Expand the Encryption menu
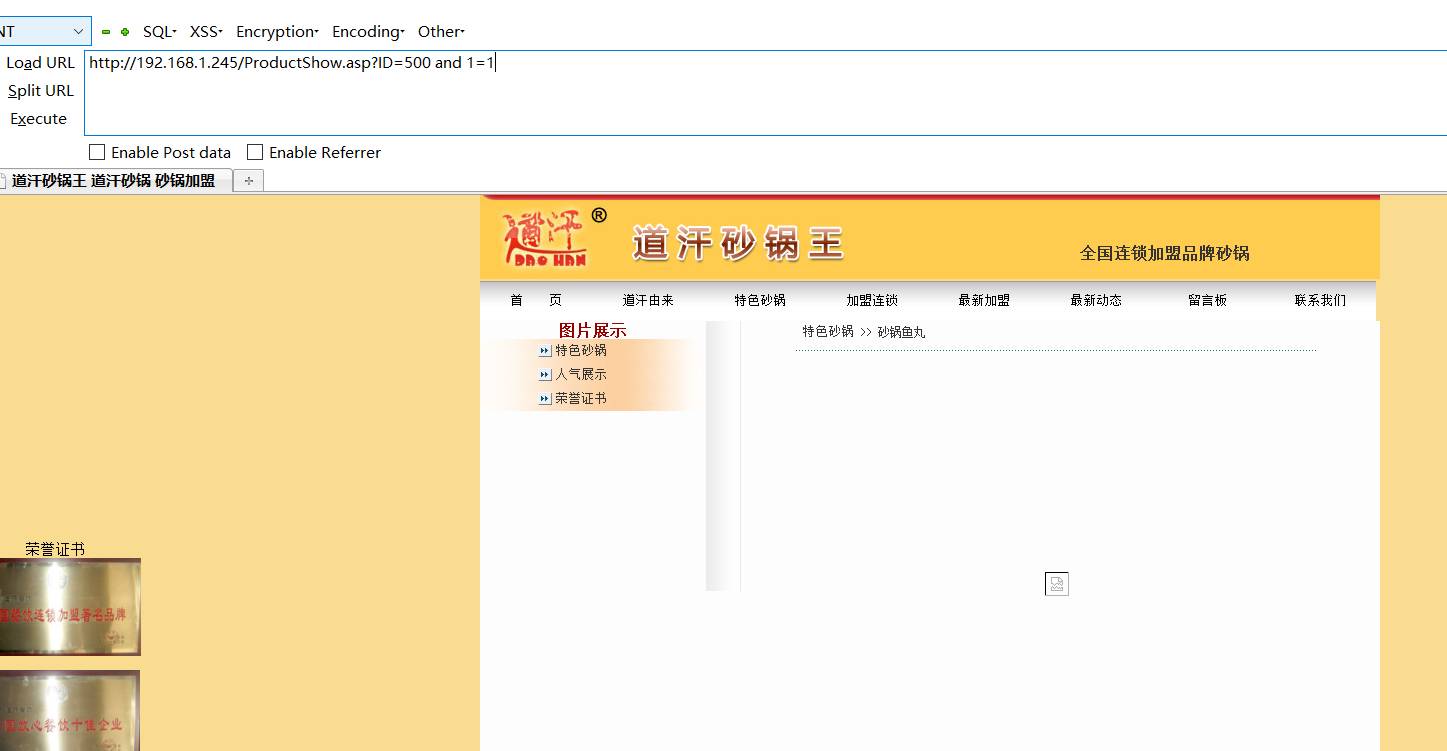 [x=277, y=32]
